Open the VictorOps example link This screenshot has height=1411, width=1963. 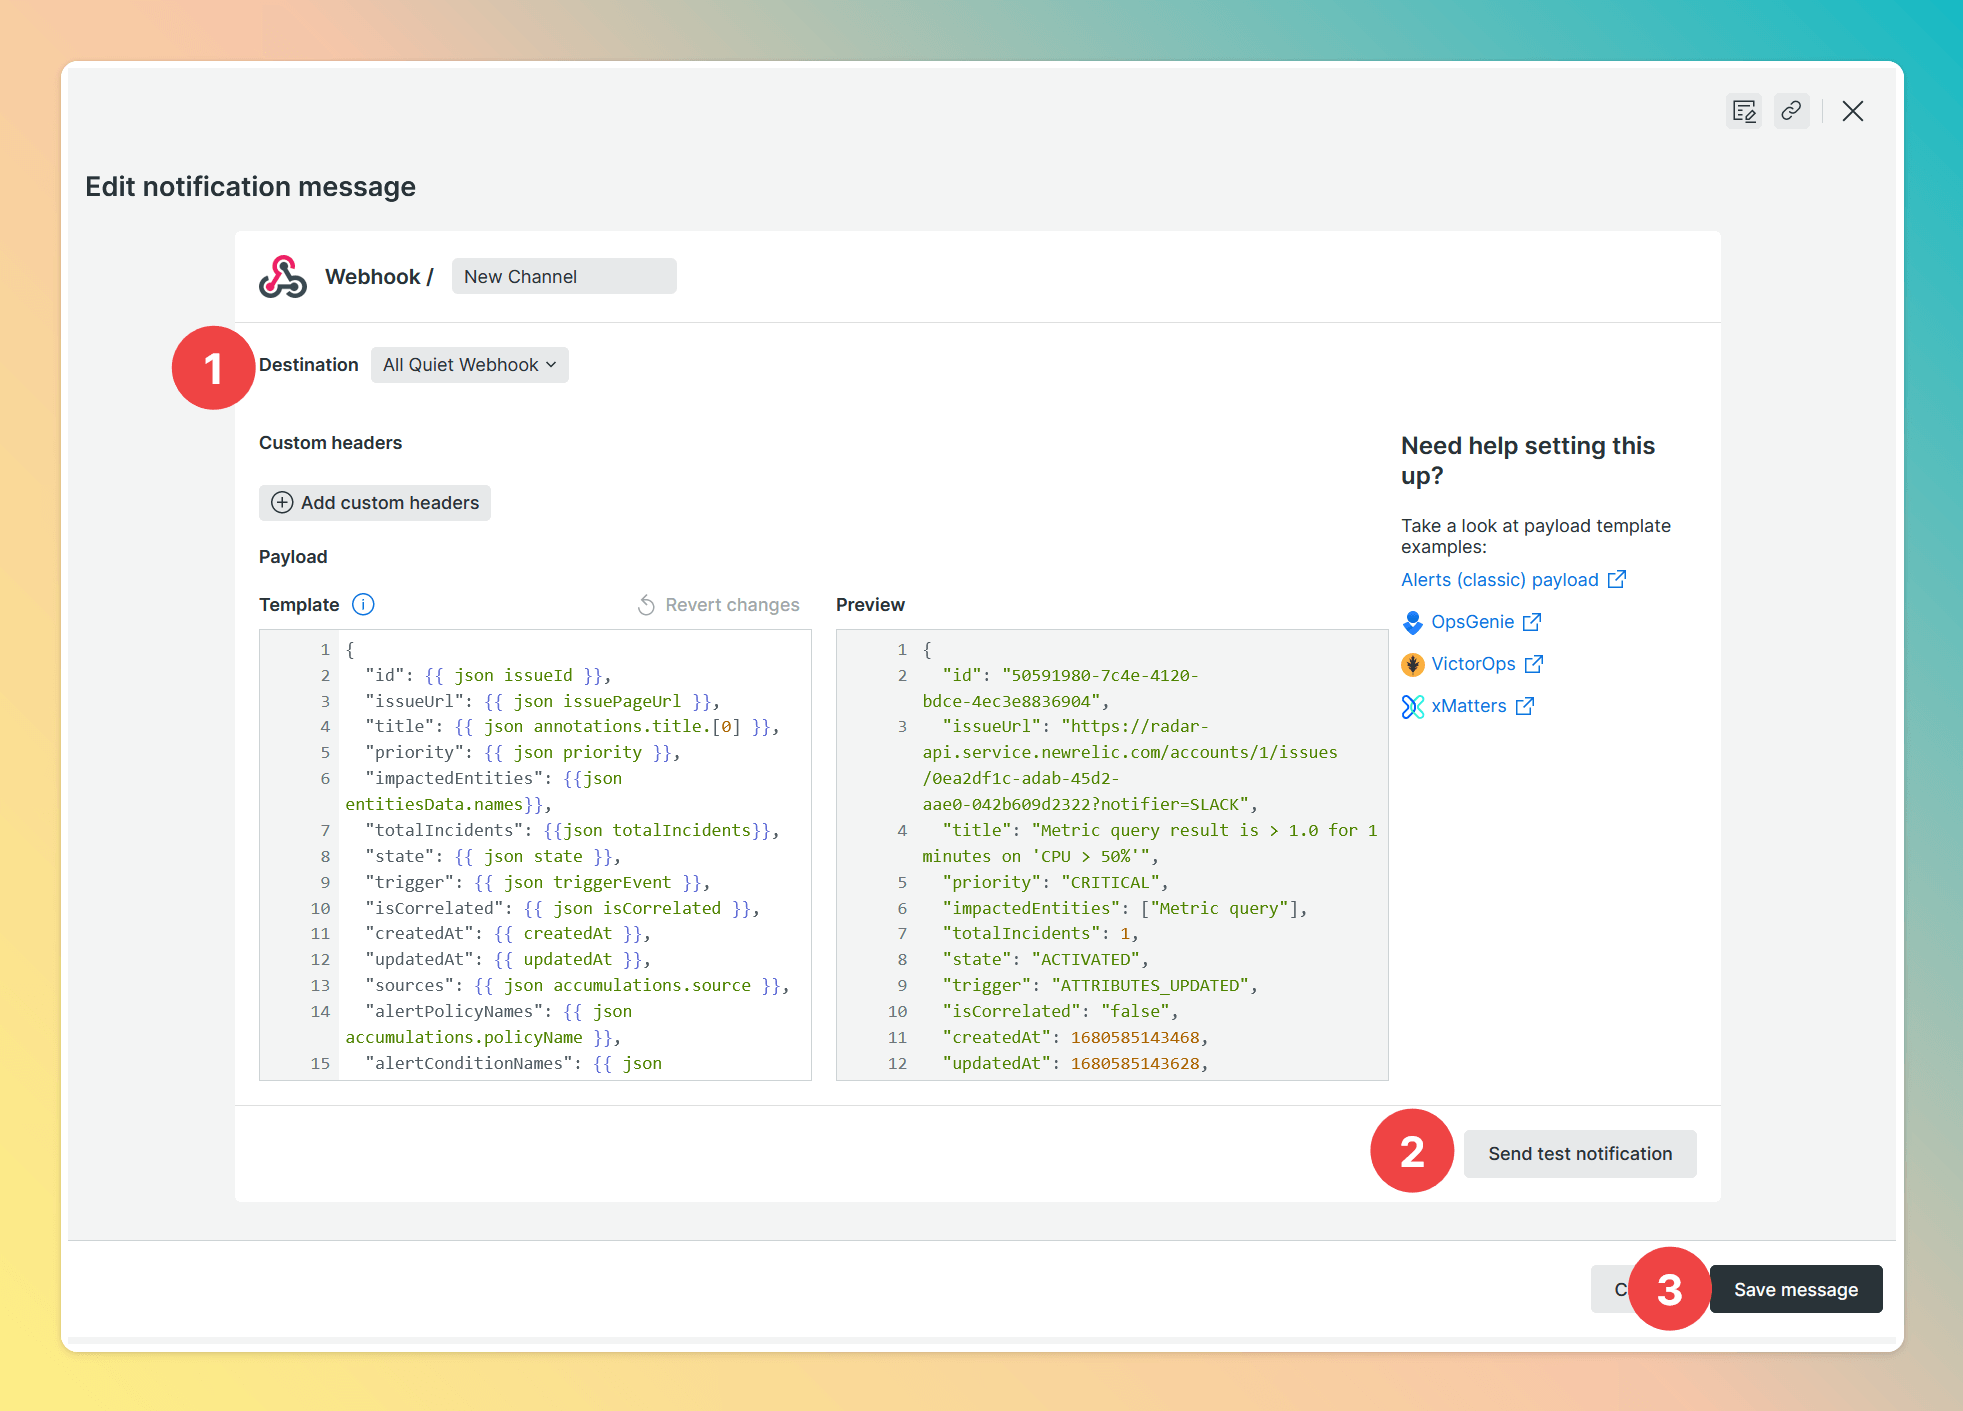tap(1473, 664)
